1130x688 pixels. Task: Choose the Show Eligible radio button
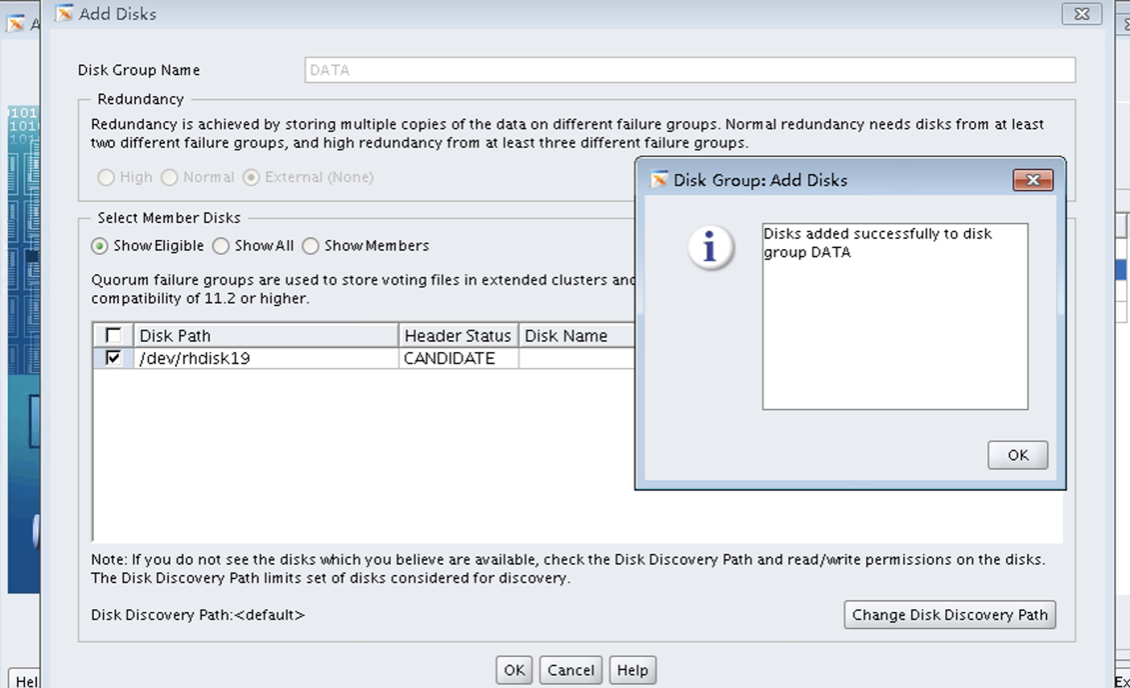tap(99, 246)
